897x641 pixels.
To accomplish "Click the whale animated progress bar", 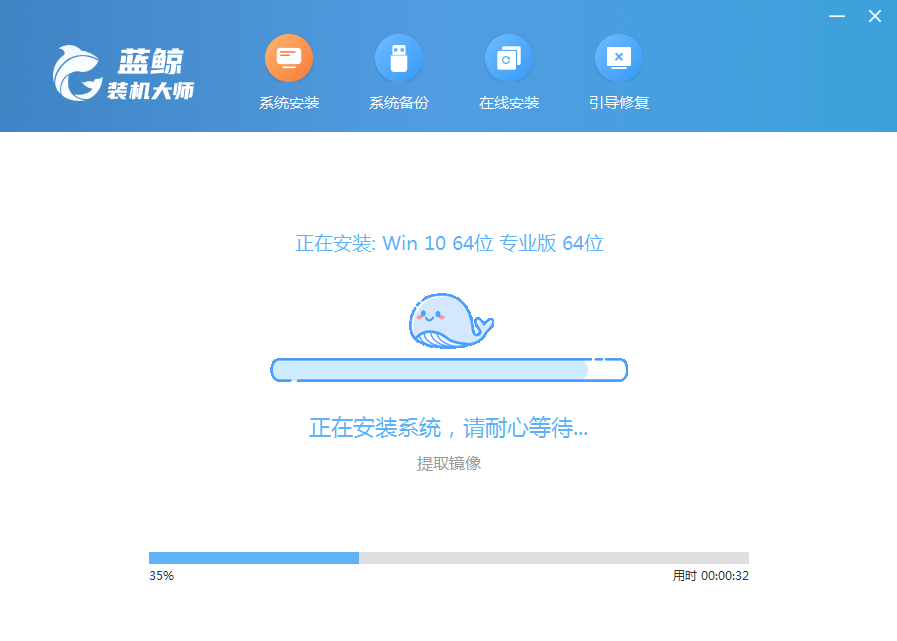I will tap(449, 370).
